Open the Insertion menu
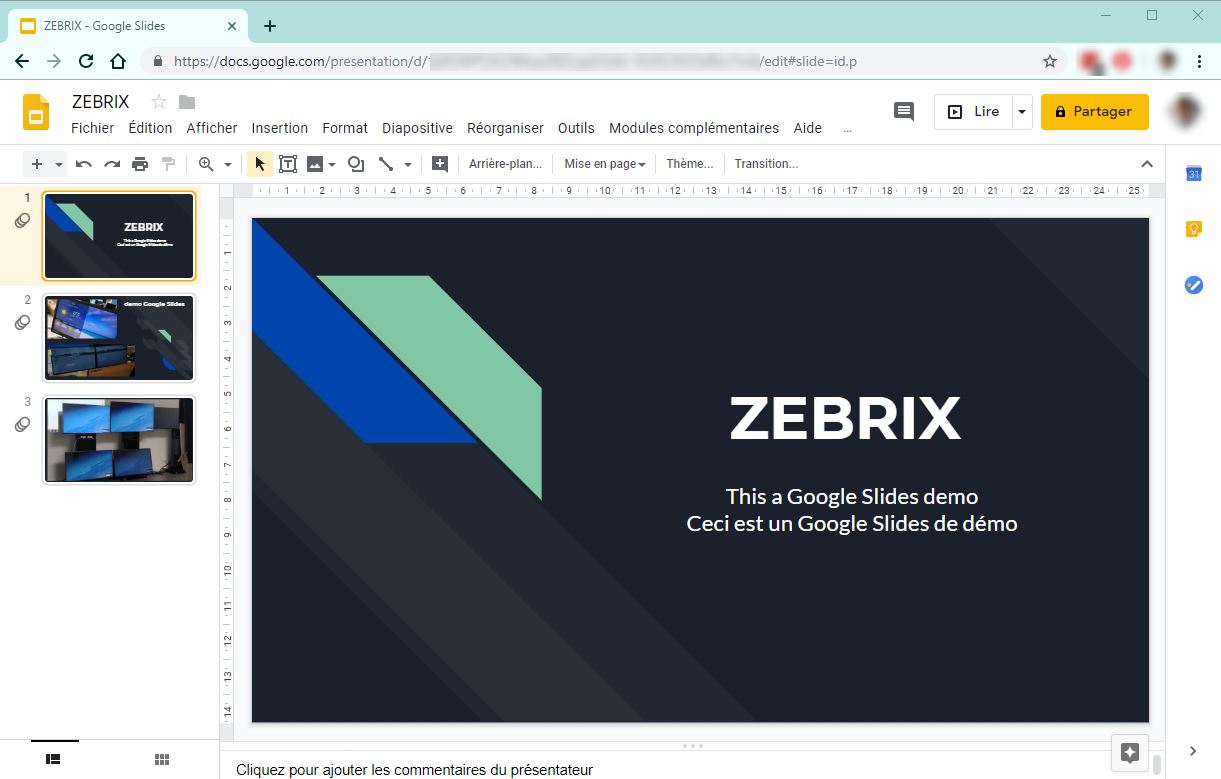The width and height of the screenshot is (1221, 779). pyautogui.click(x=280, y=128)
